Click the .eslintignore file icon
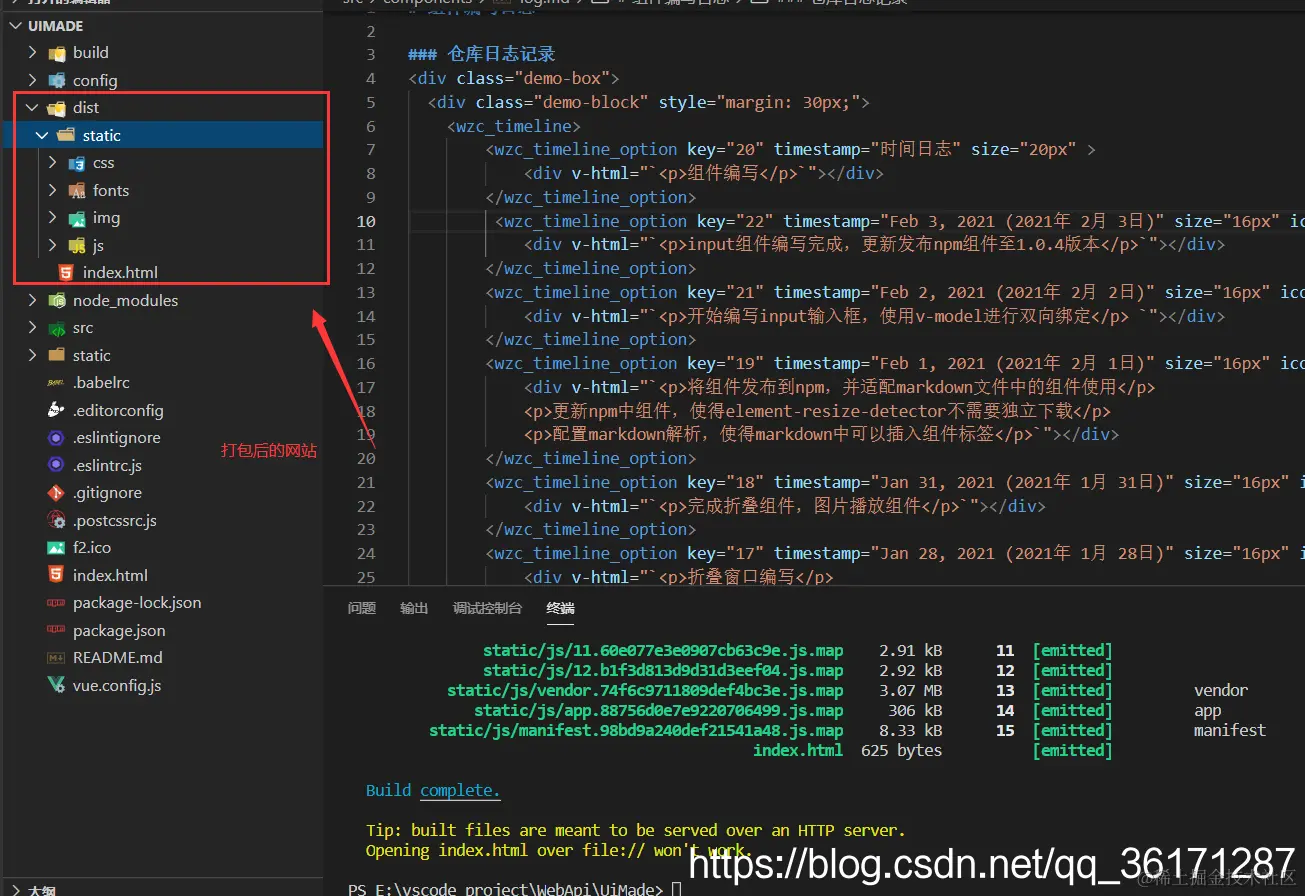 pos(57,438)
